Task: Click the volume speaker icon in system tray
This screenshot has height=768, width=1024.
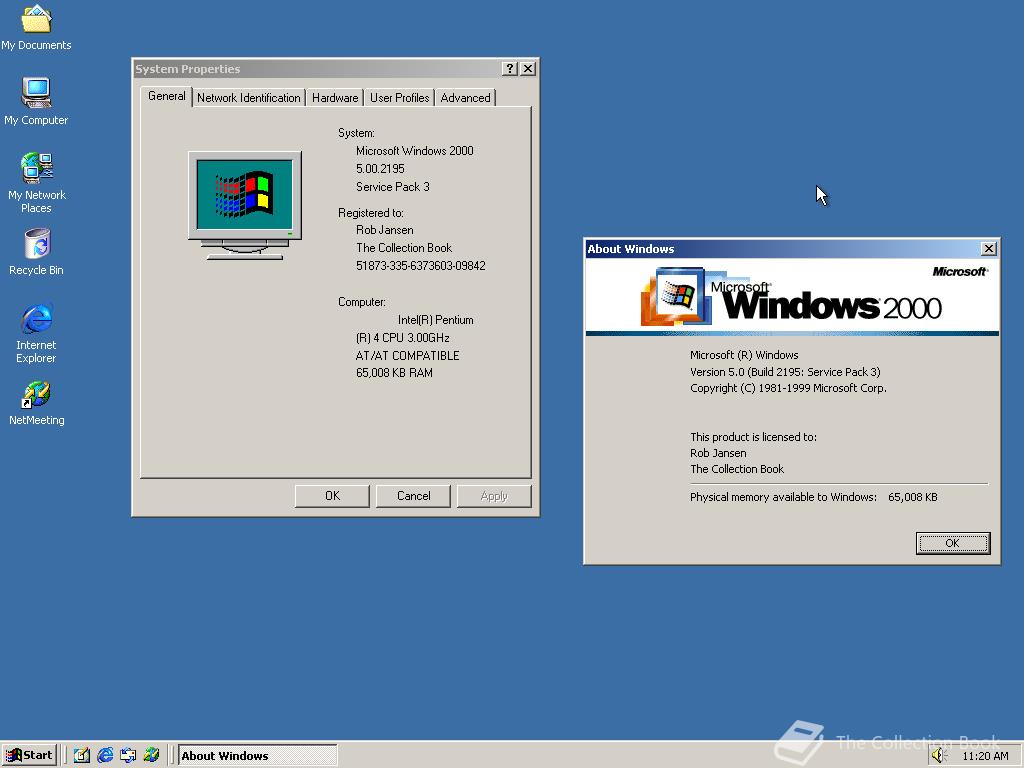Action: 938,755
